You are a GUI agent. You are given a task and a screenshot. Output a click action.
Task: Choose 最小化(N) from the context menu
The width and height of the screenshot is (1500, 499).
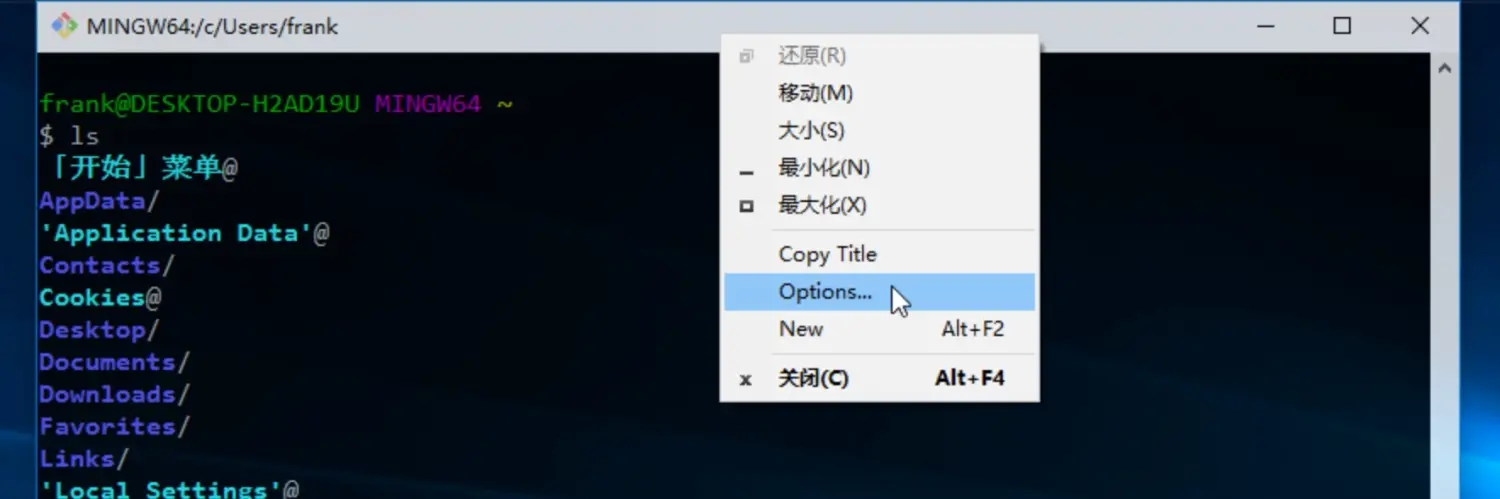coord(823,168)
